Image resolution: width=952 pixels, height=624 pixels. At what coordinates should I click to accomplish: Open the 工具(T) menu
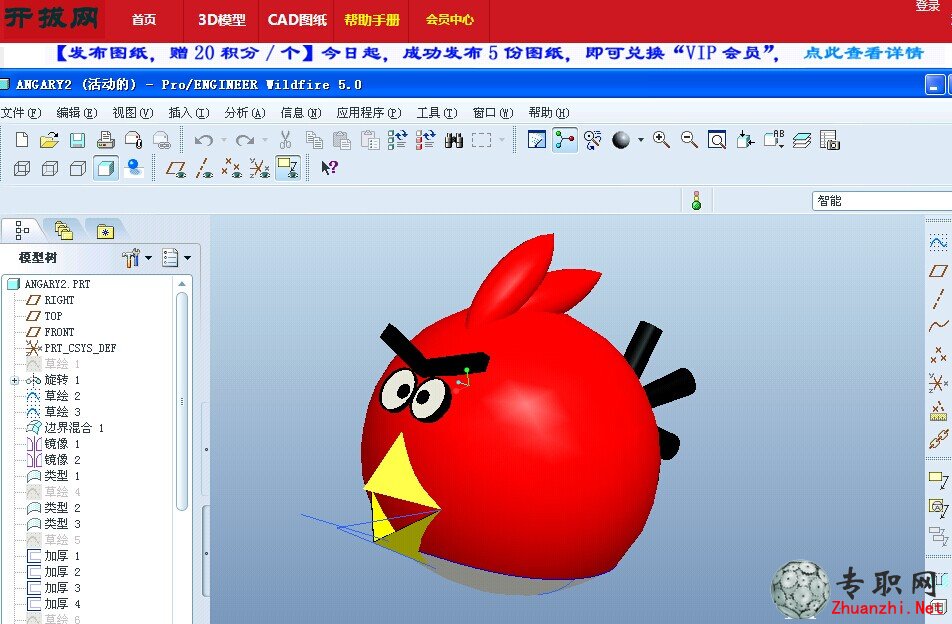[x=437, y=113]
